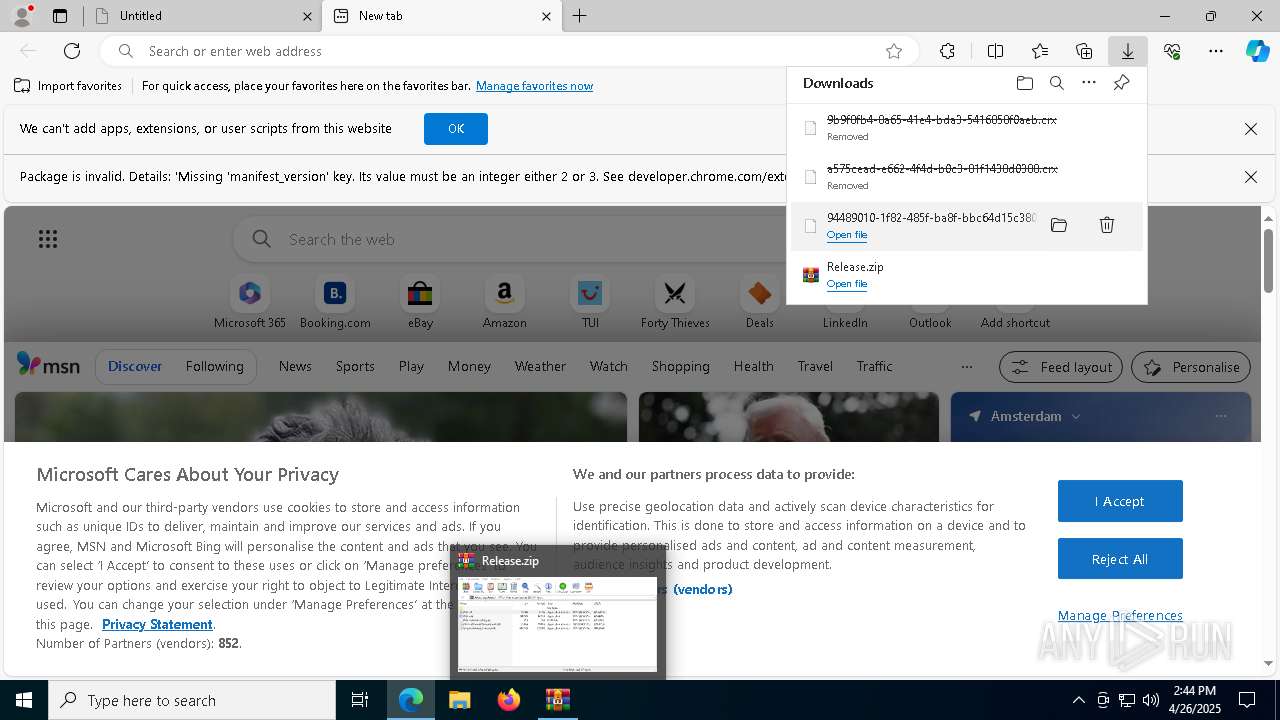This screenshot has width=1280, height=720.
Task: Select the Following feed tab
Action: point(214,366)
